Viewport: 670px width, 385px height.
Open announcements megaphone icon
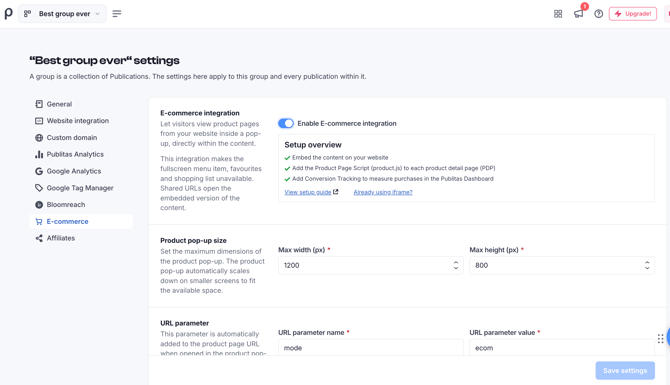coord(579,14)
